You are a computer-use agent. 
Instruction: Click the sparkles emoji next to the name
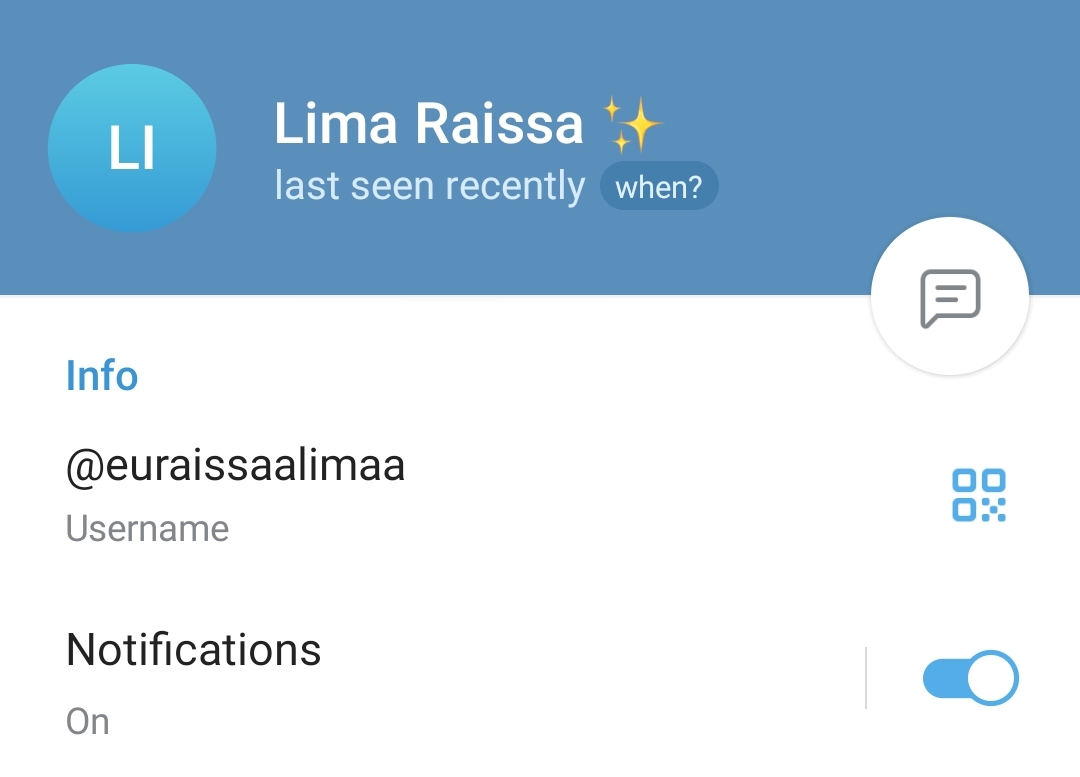pos(632,124)
